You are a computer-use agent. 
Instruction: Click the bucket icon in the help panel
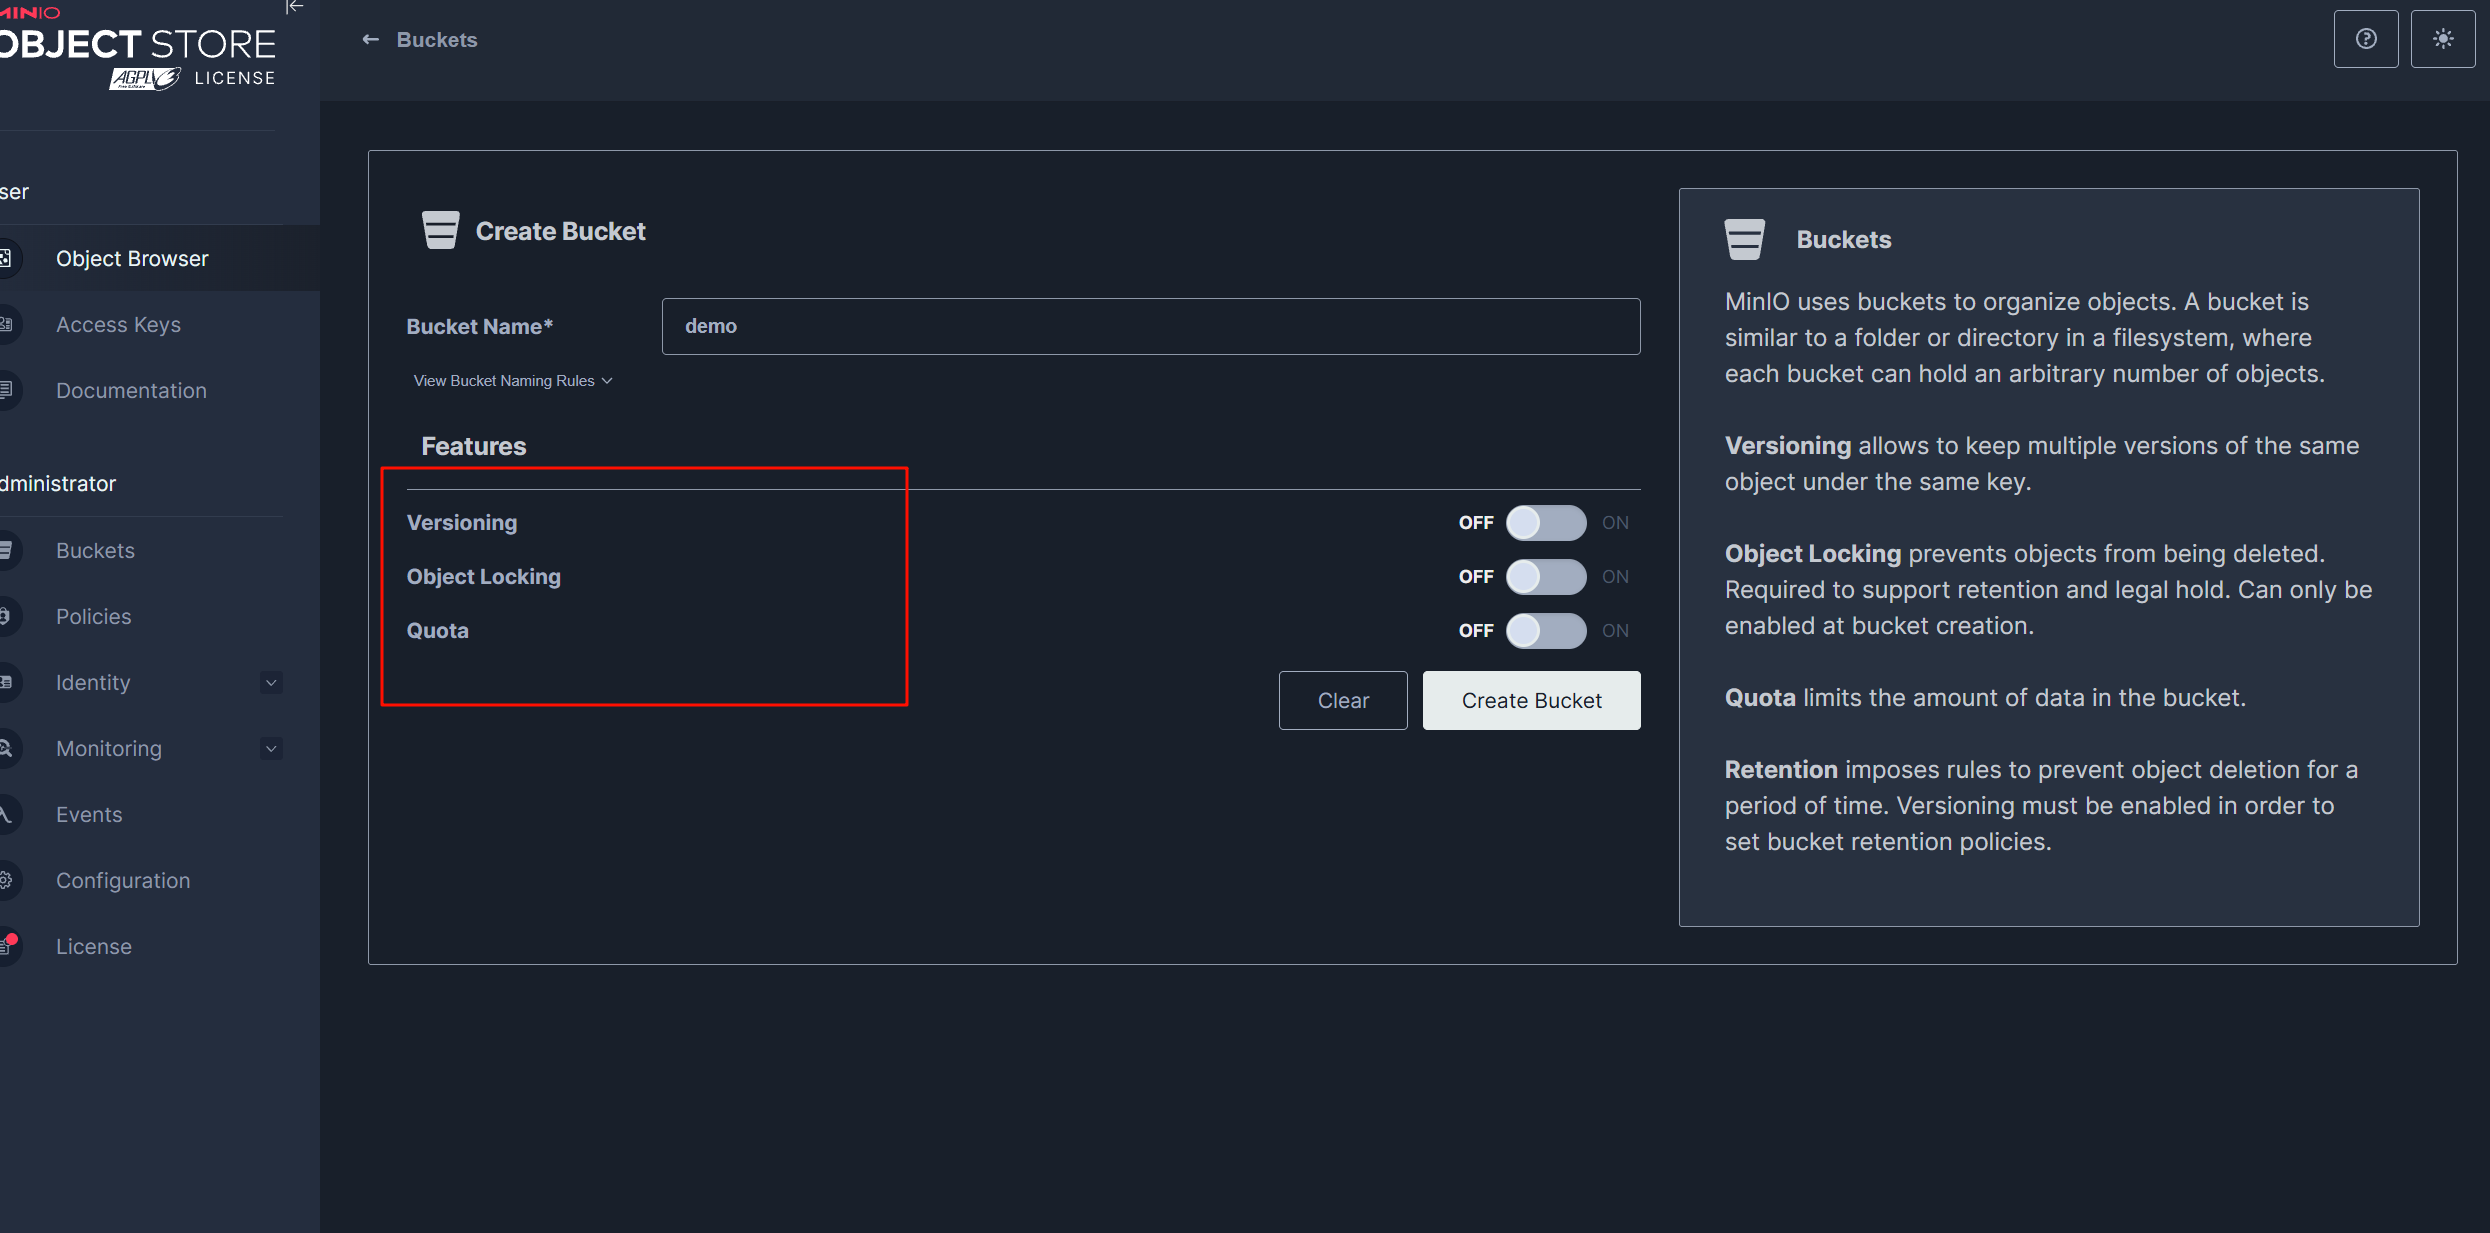(x=1745, y=239)
